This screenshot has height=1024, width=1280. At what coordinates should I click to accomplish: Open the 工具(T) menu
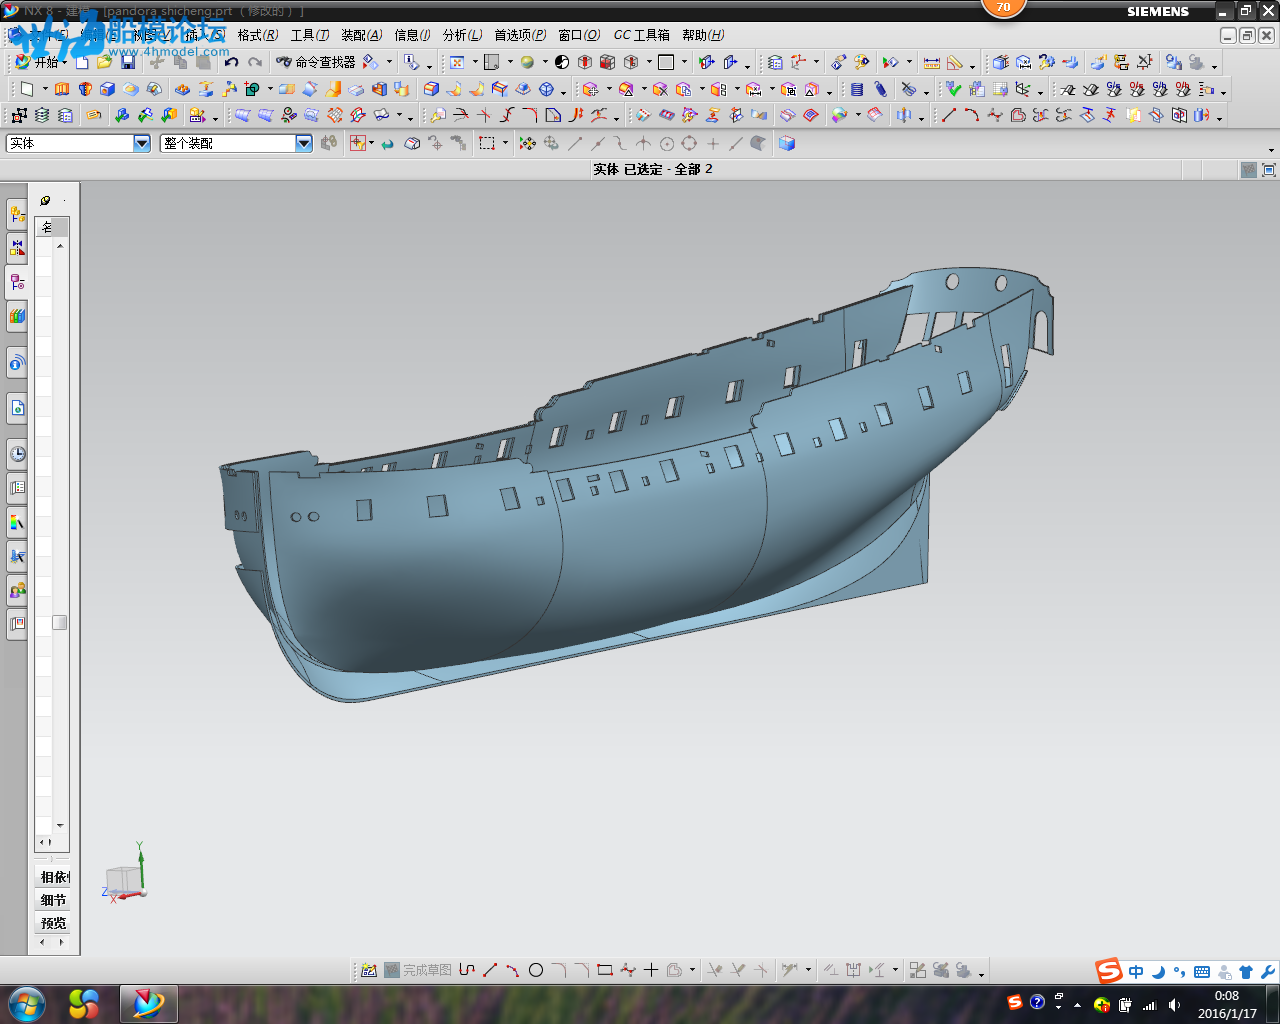point(310,35)
